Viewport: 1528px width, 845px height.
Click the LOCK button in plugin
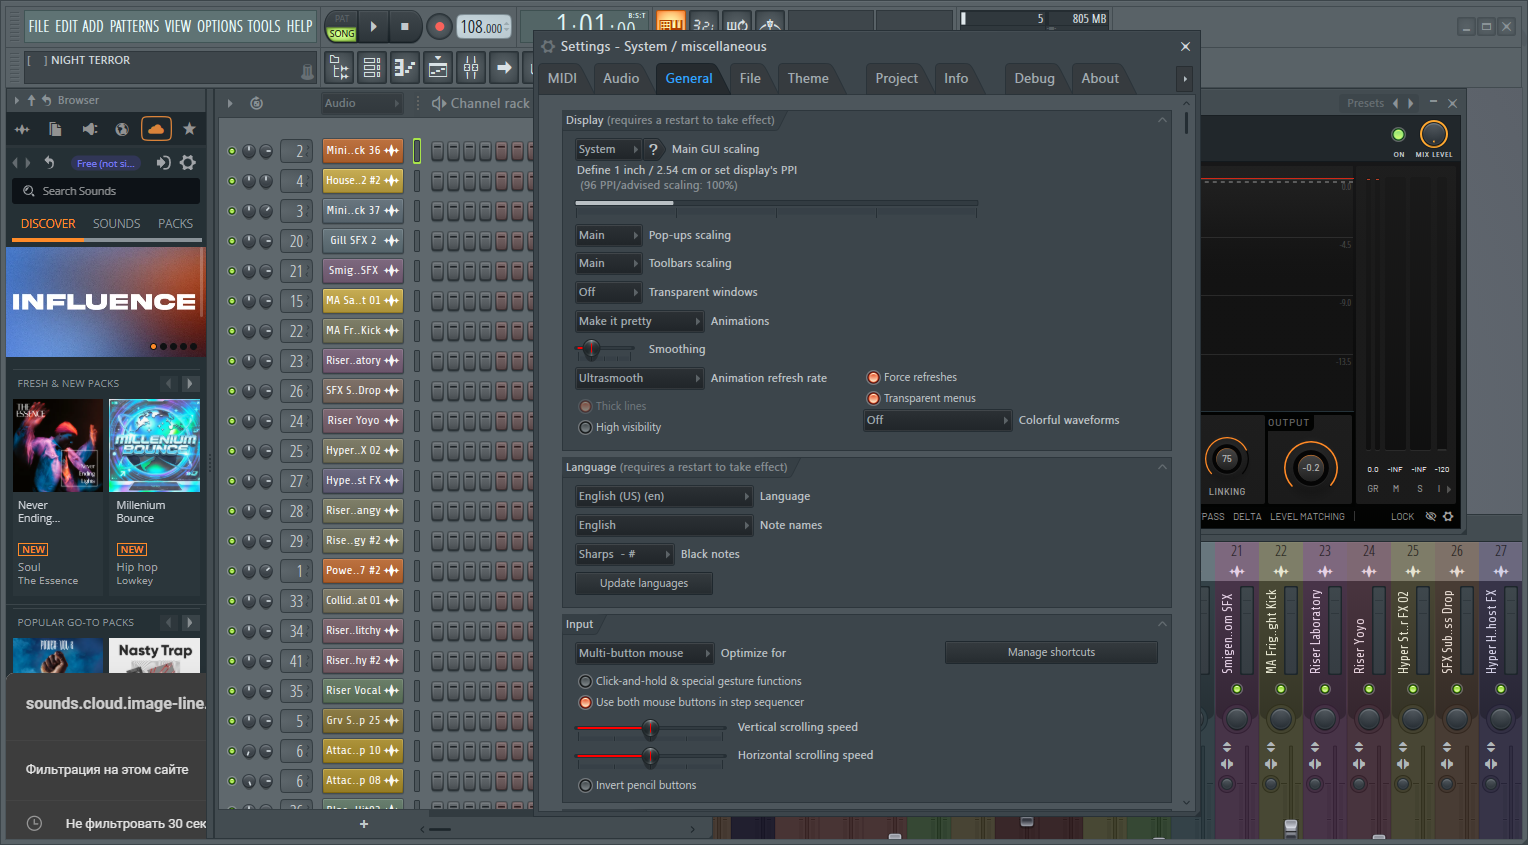pos(1402,517)
